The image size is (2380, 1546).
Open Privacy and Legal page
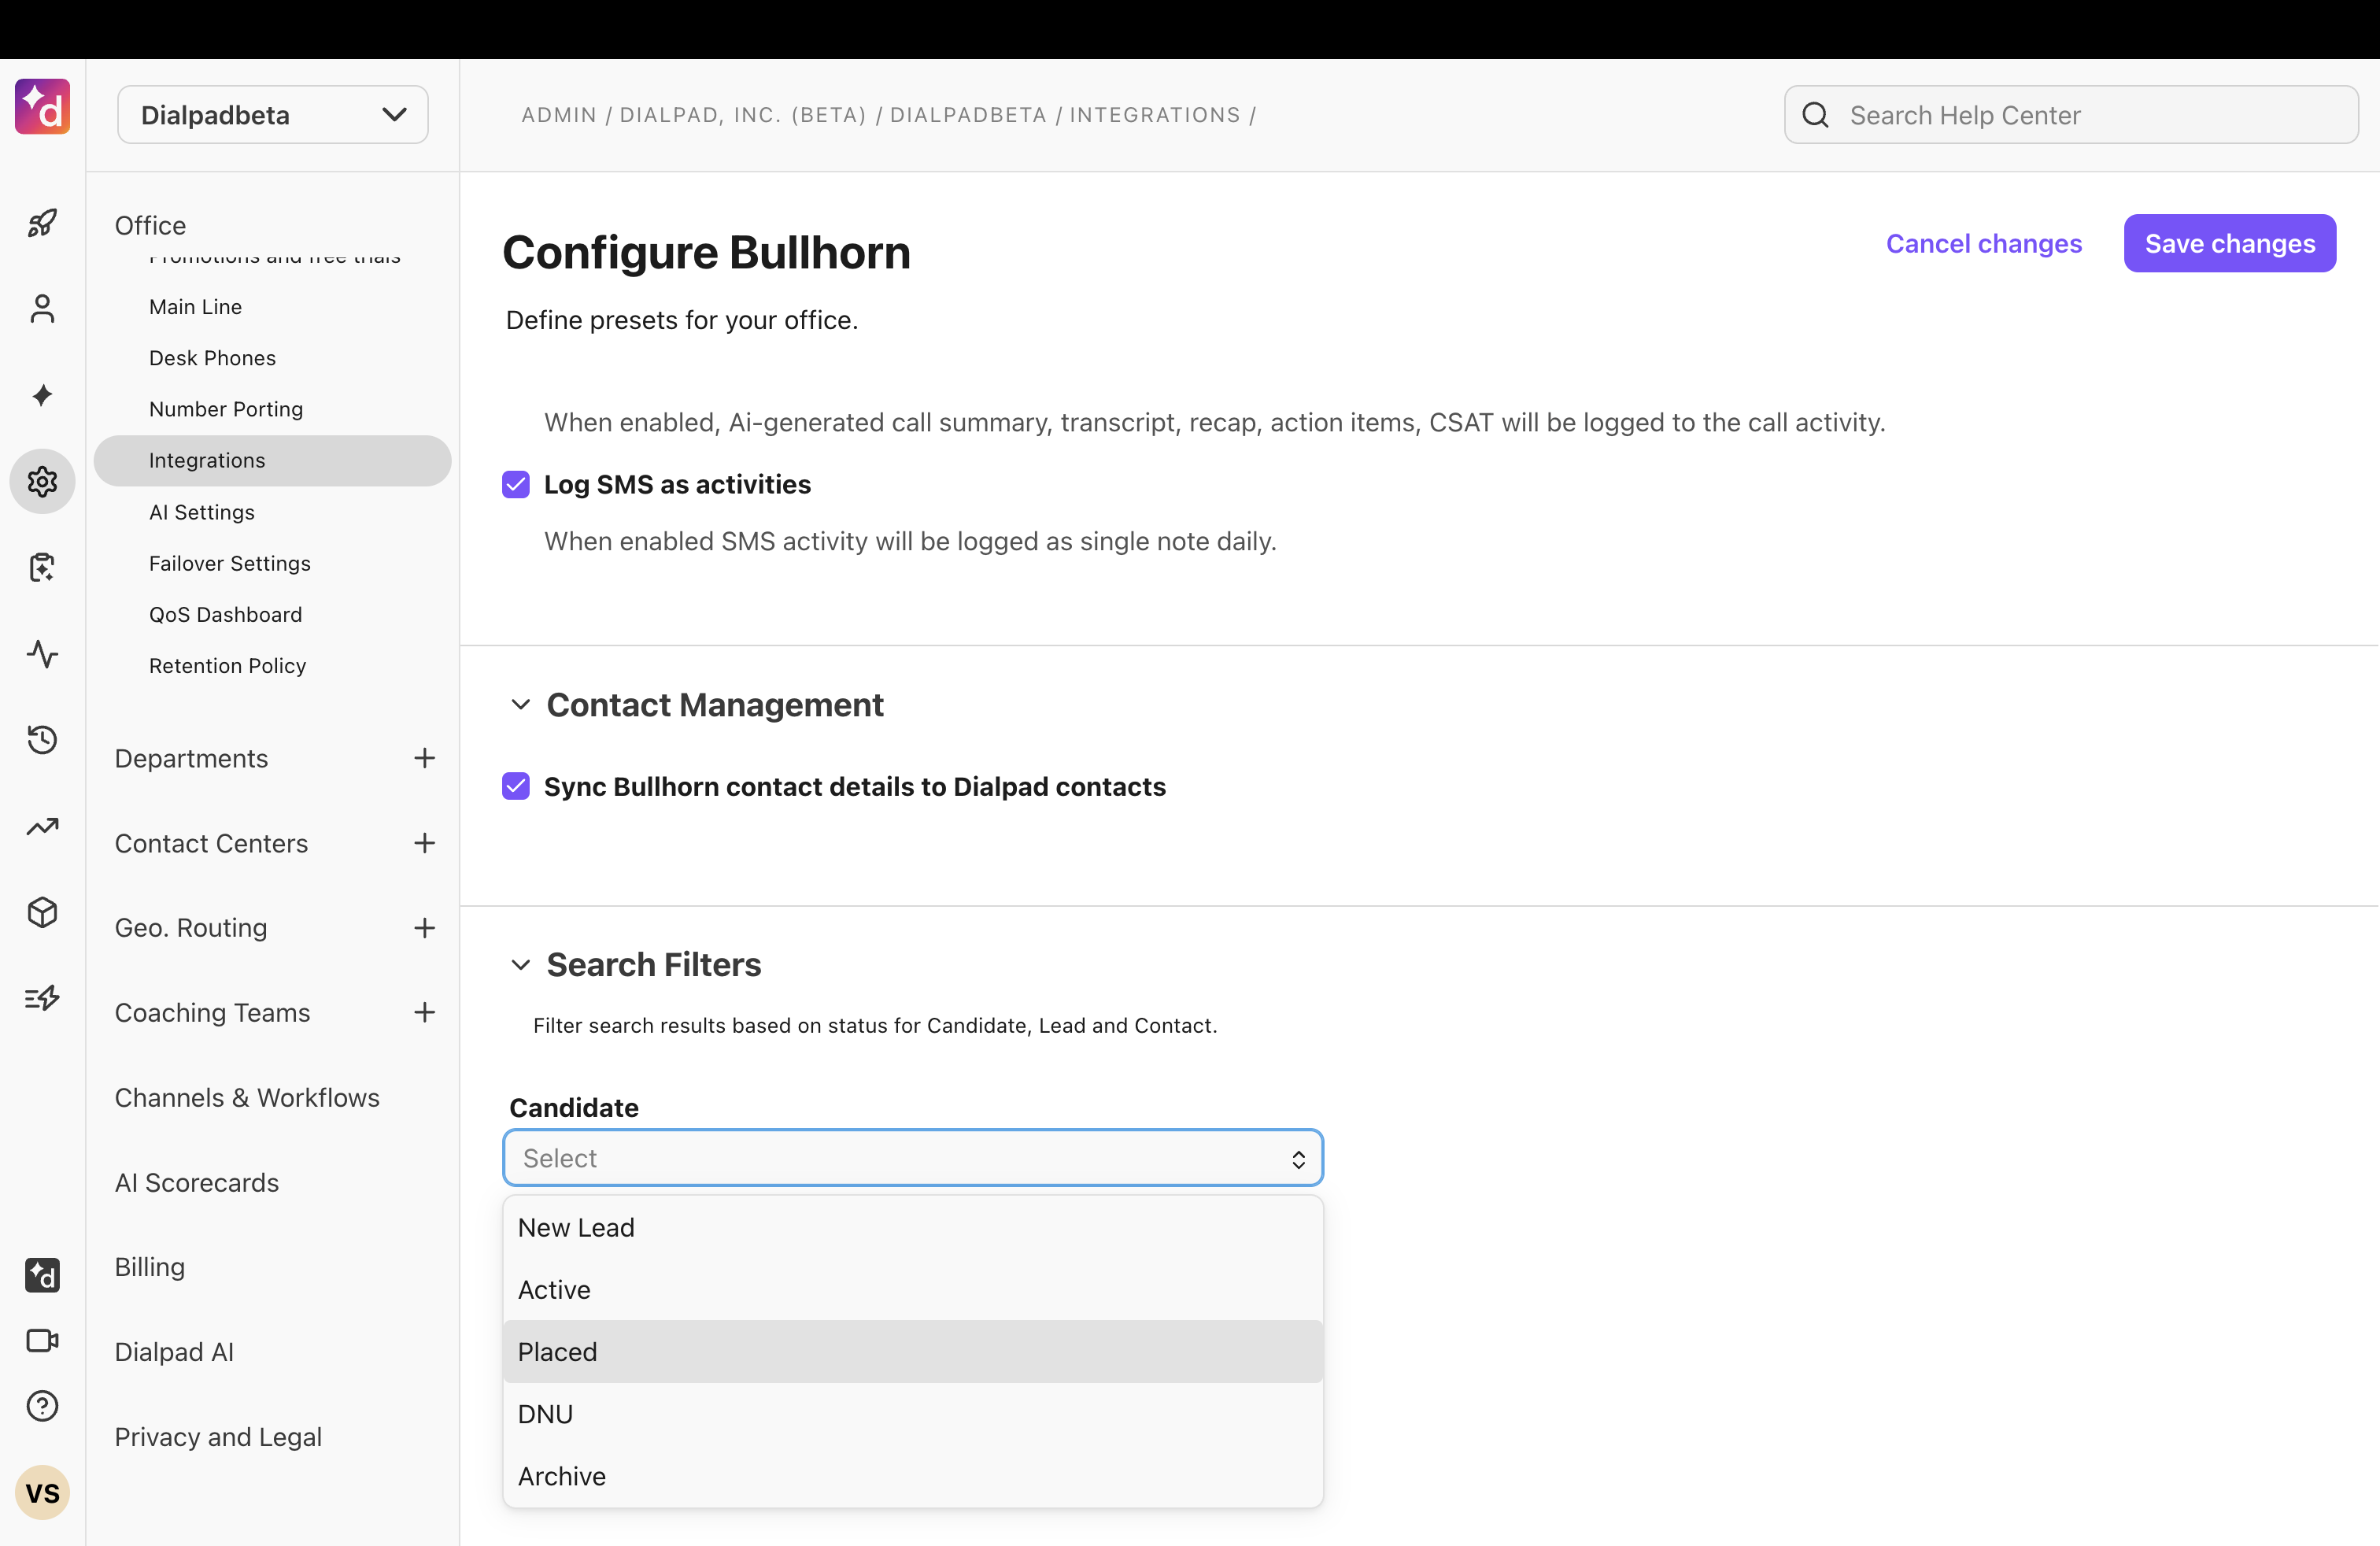(218, 1437)
